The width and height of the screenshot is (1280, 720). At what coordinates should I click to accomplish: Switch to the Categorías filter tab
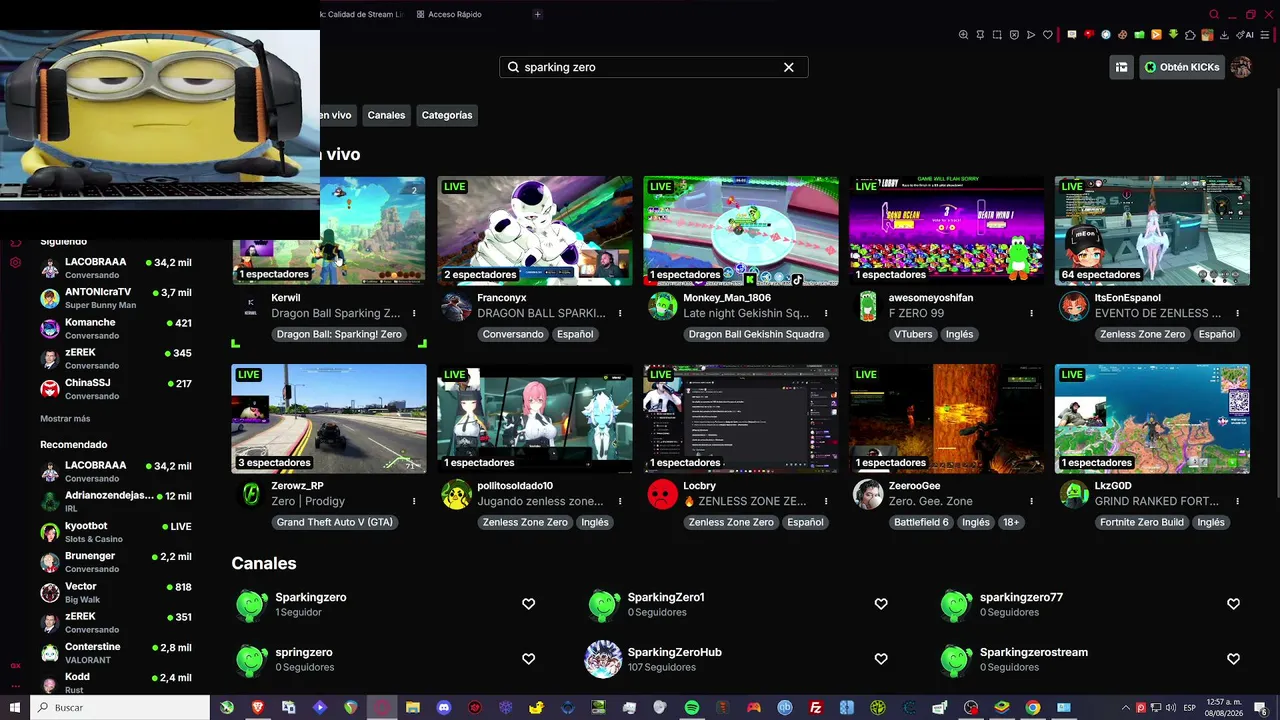click(447, 115)
